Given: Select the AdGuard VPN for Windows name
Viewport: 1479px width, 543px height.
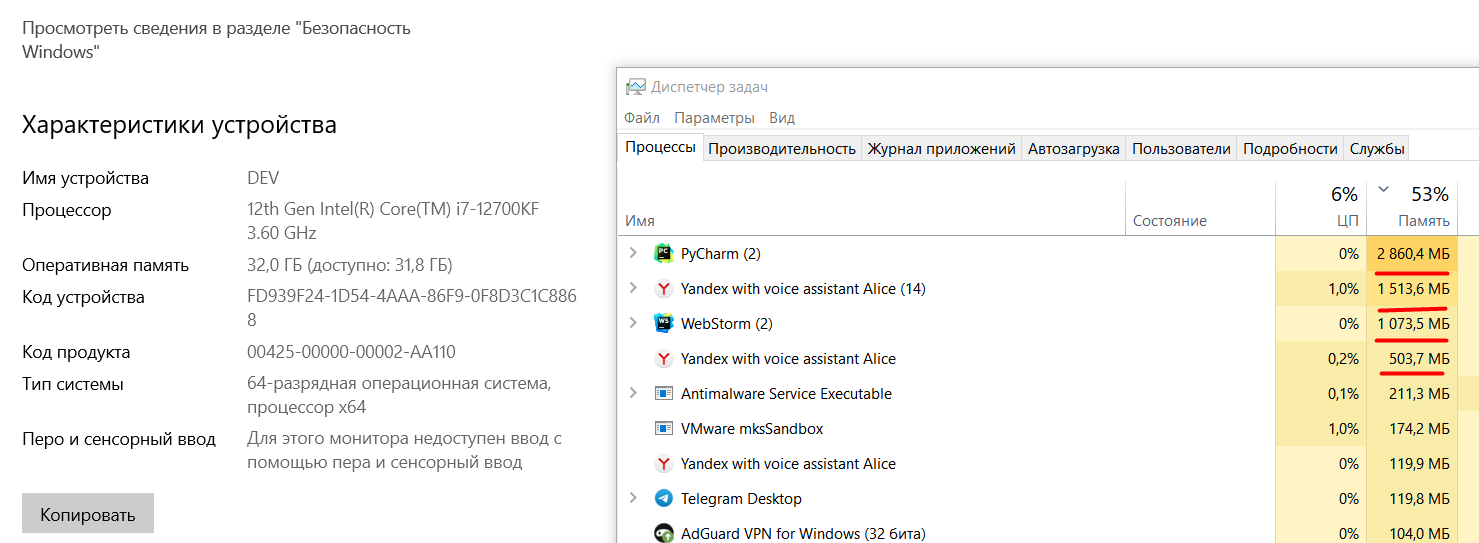Looking at the screenshot, I should point(803,534).
